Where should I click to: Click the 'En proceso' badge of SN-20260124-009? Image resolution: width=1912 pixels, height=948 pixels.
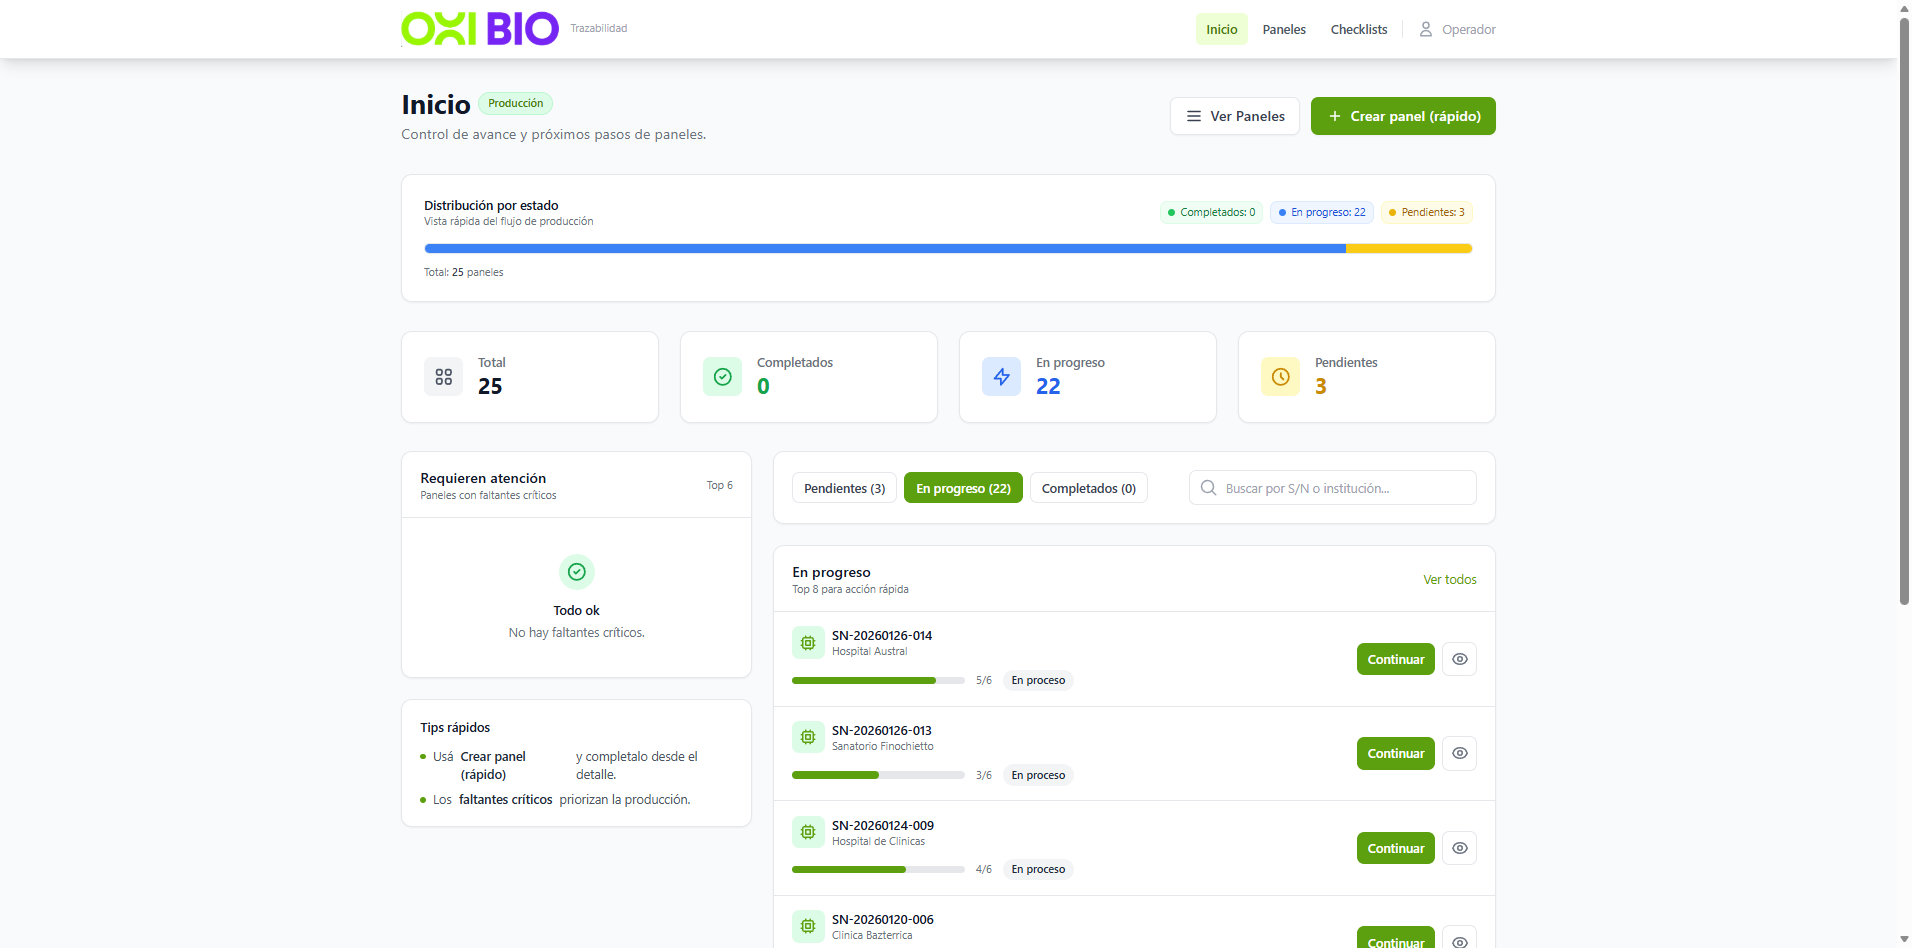point(1038,869)
